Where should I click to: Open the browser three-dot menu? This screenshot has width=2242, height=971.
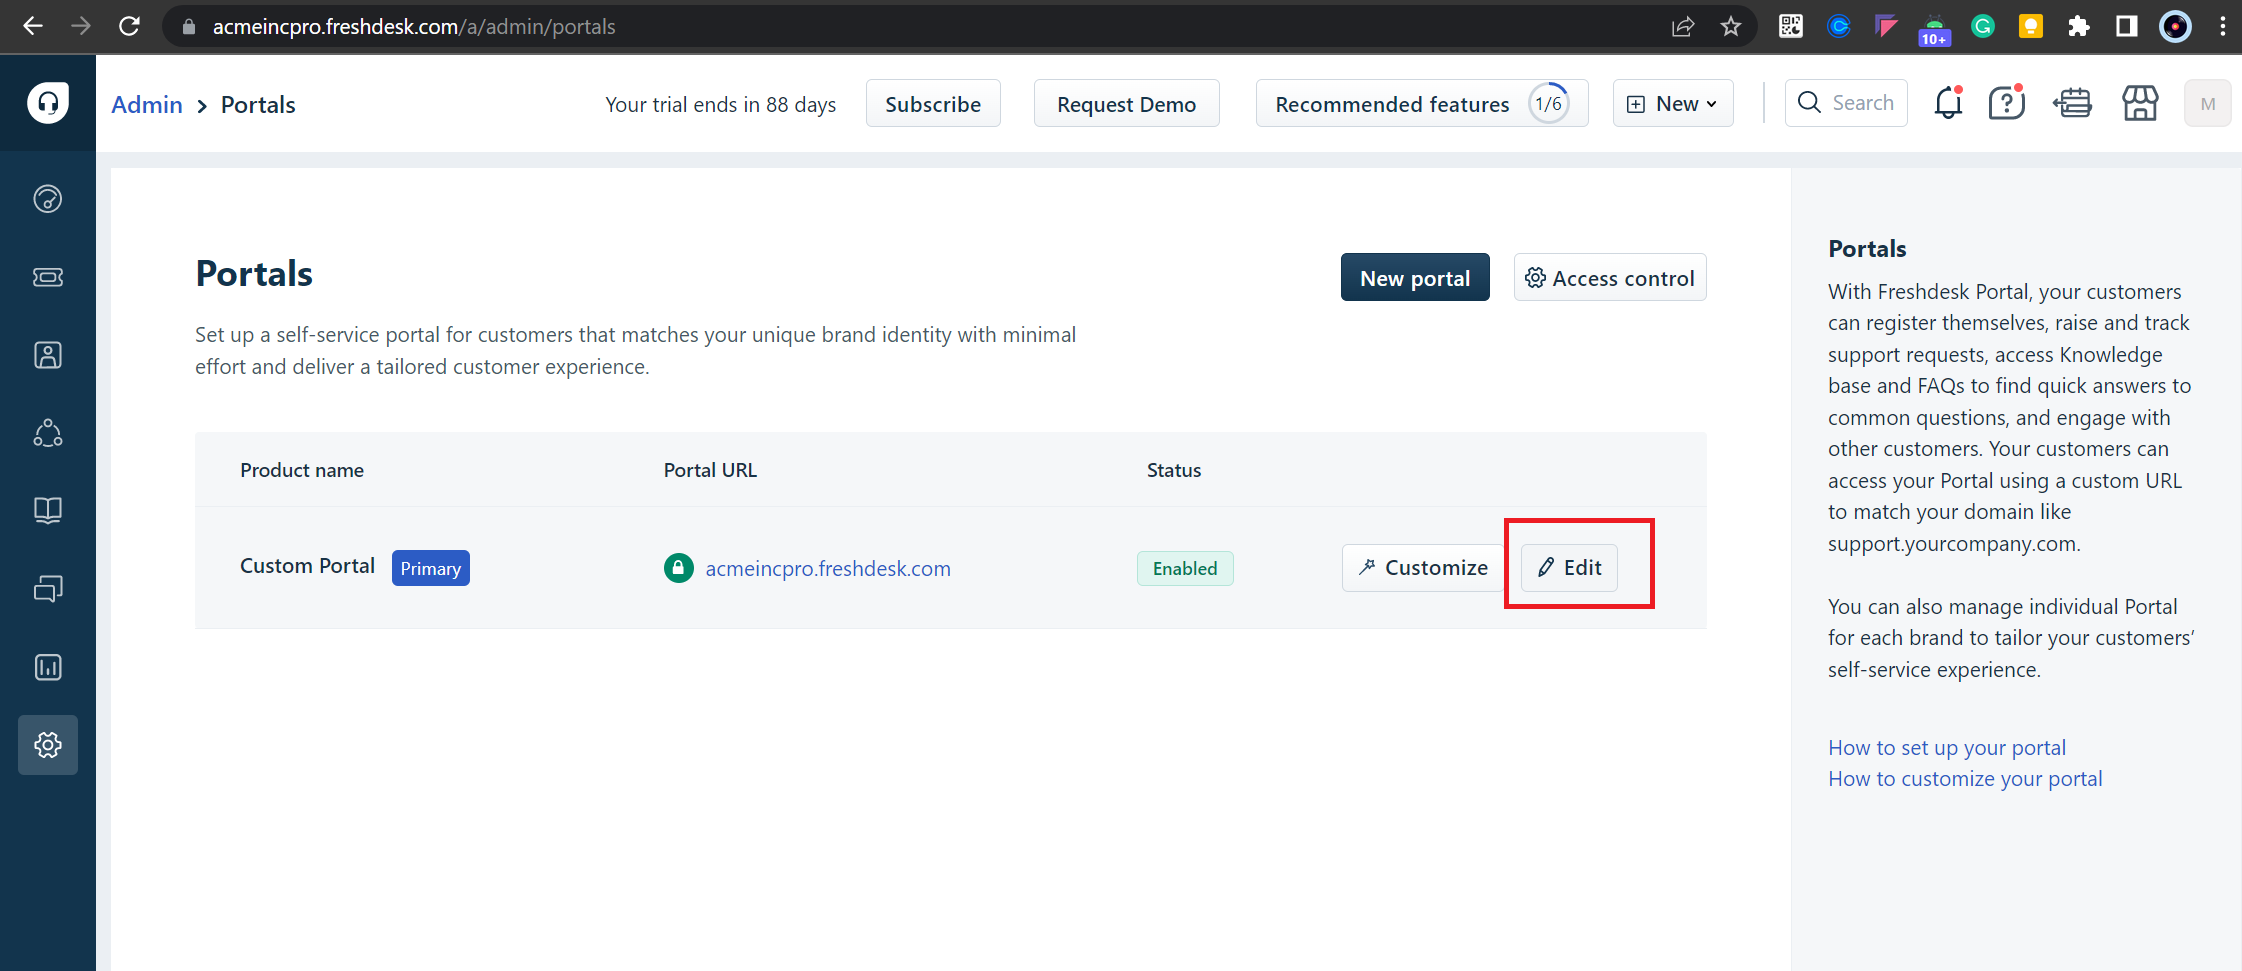tap(2223, 26)
